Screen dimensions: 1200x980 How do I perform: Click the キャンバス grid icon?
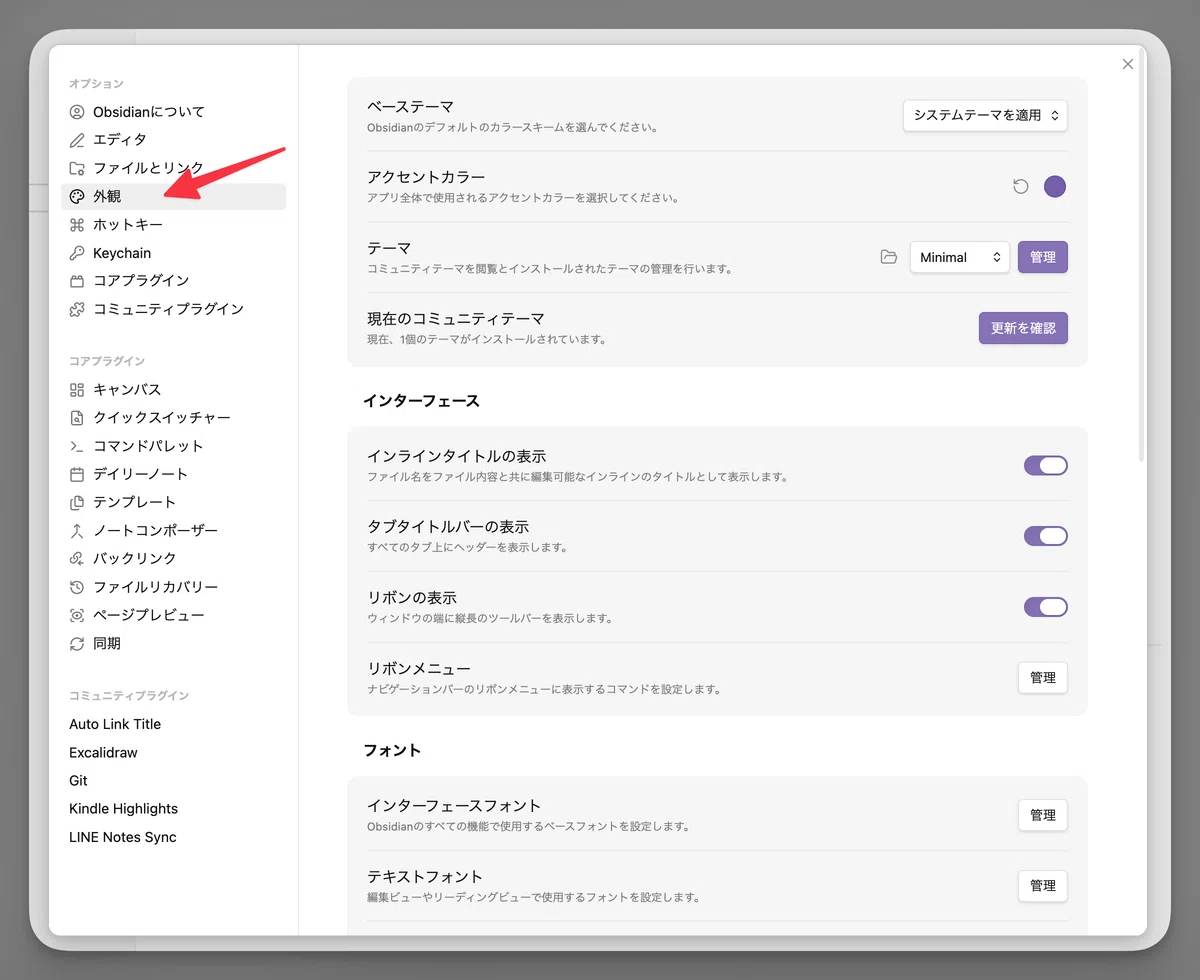[x=77, y=390]
